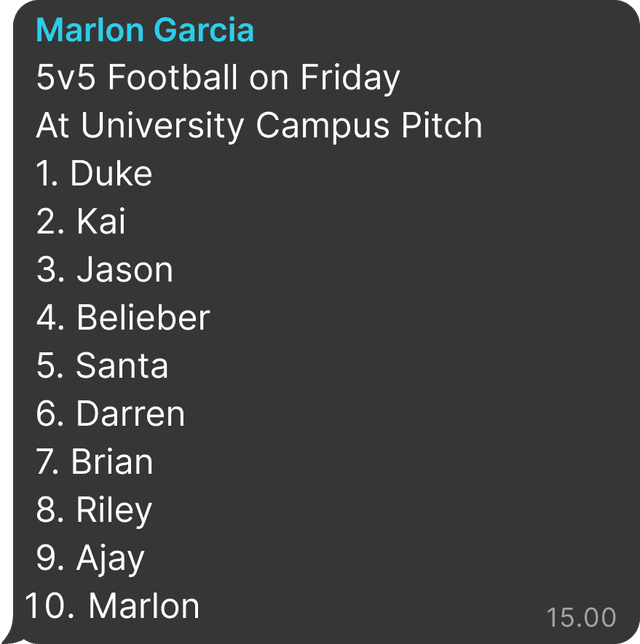
Task: Select list entry 4. Belieber
Action: point(123,318)
